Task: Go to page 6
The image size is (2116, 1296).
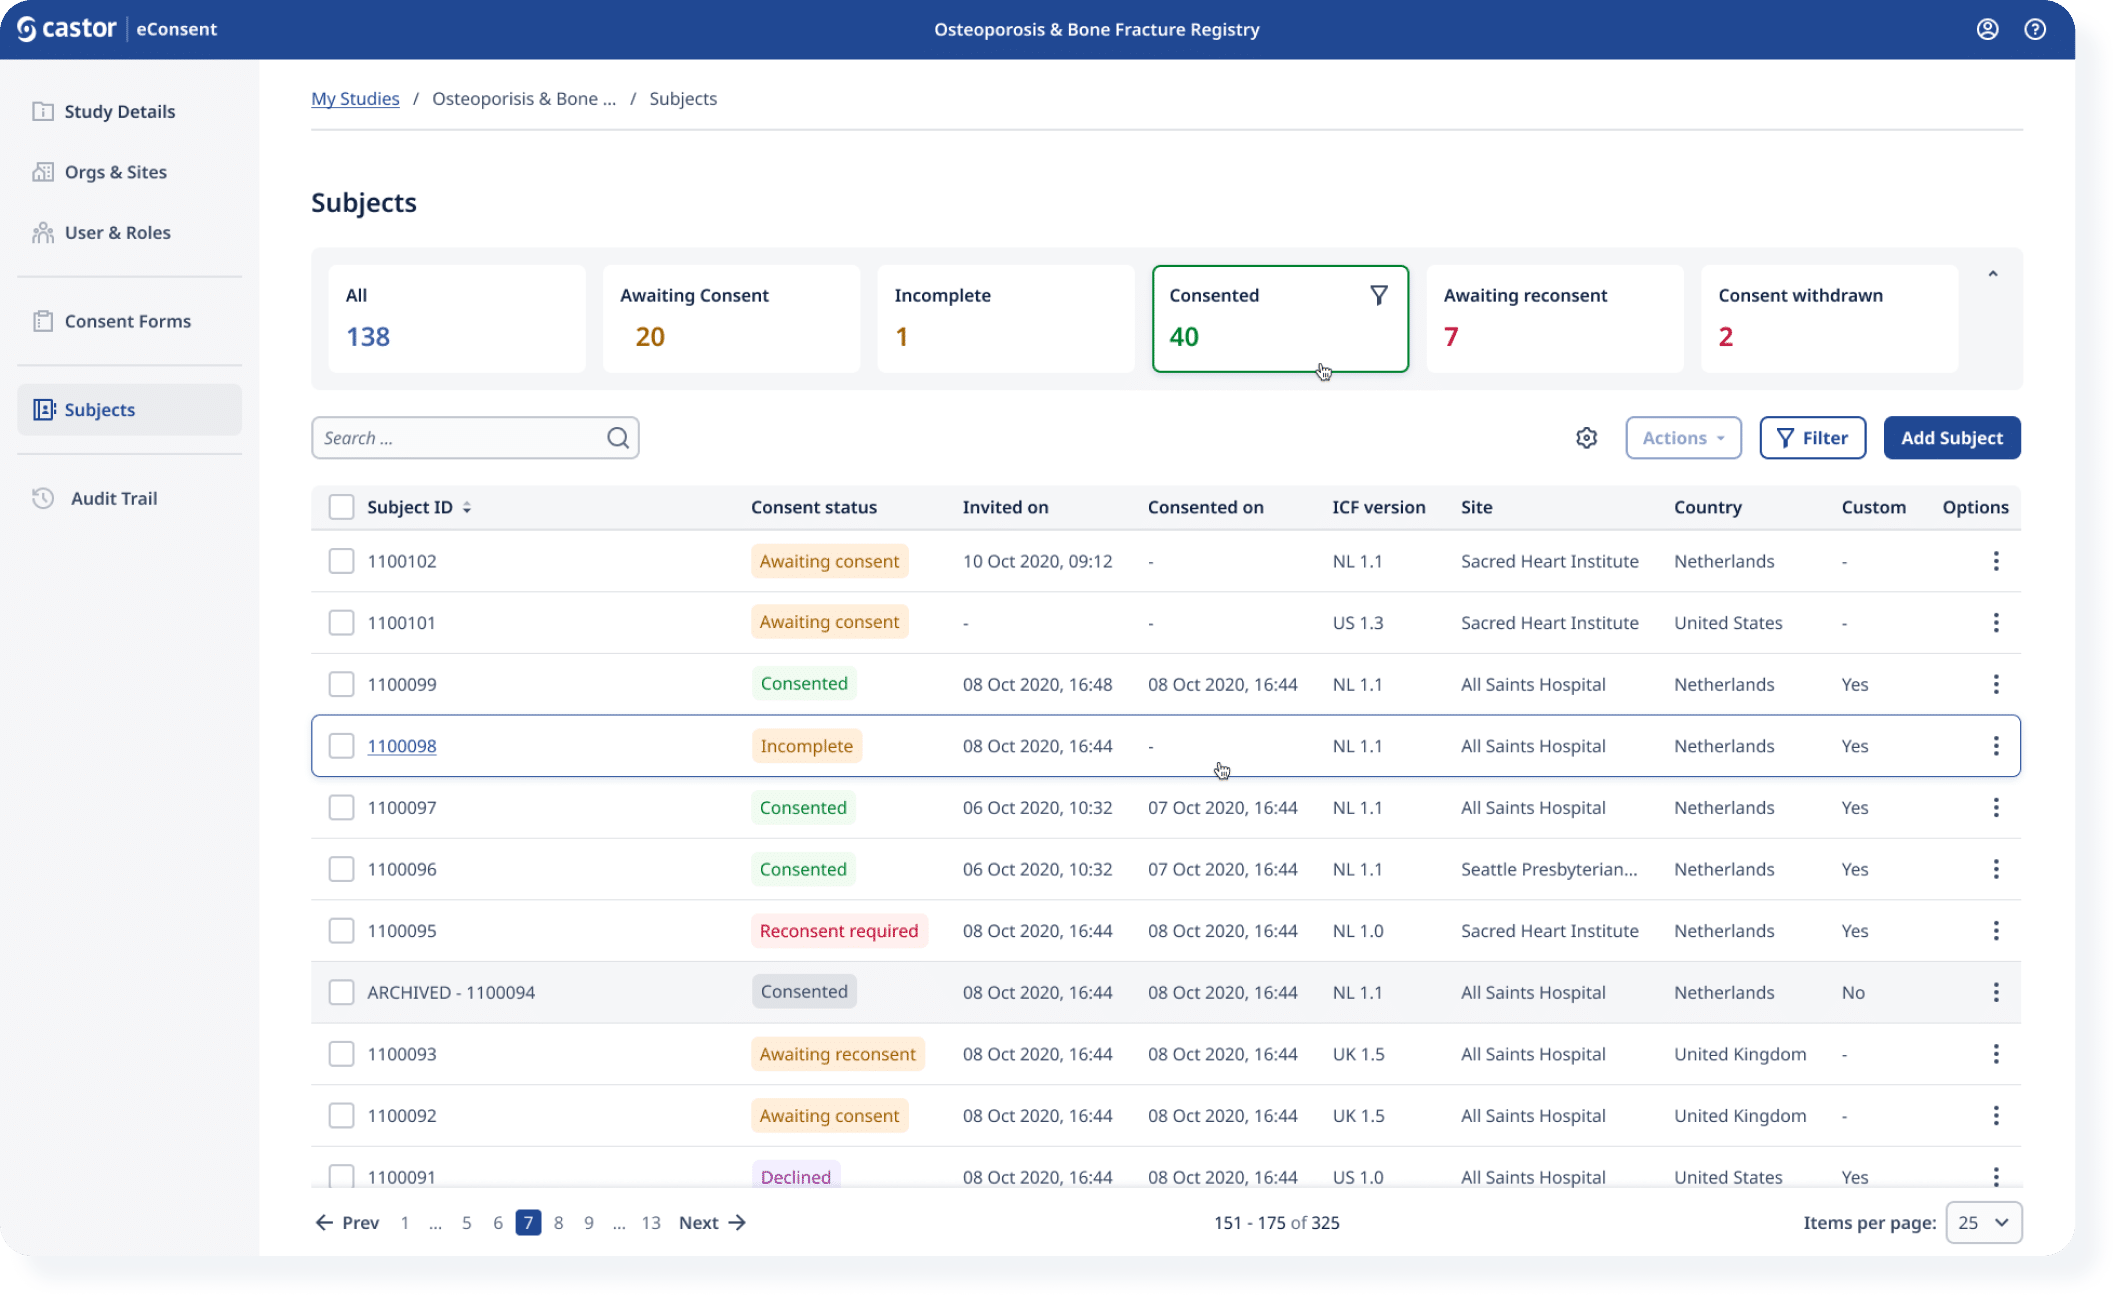Action: click(498, 1222)
